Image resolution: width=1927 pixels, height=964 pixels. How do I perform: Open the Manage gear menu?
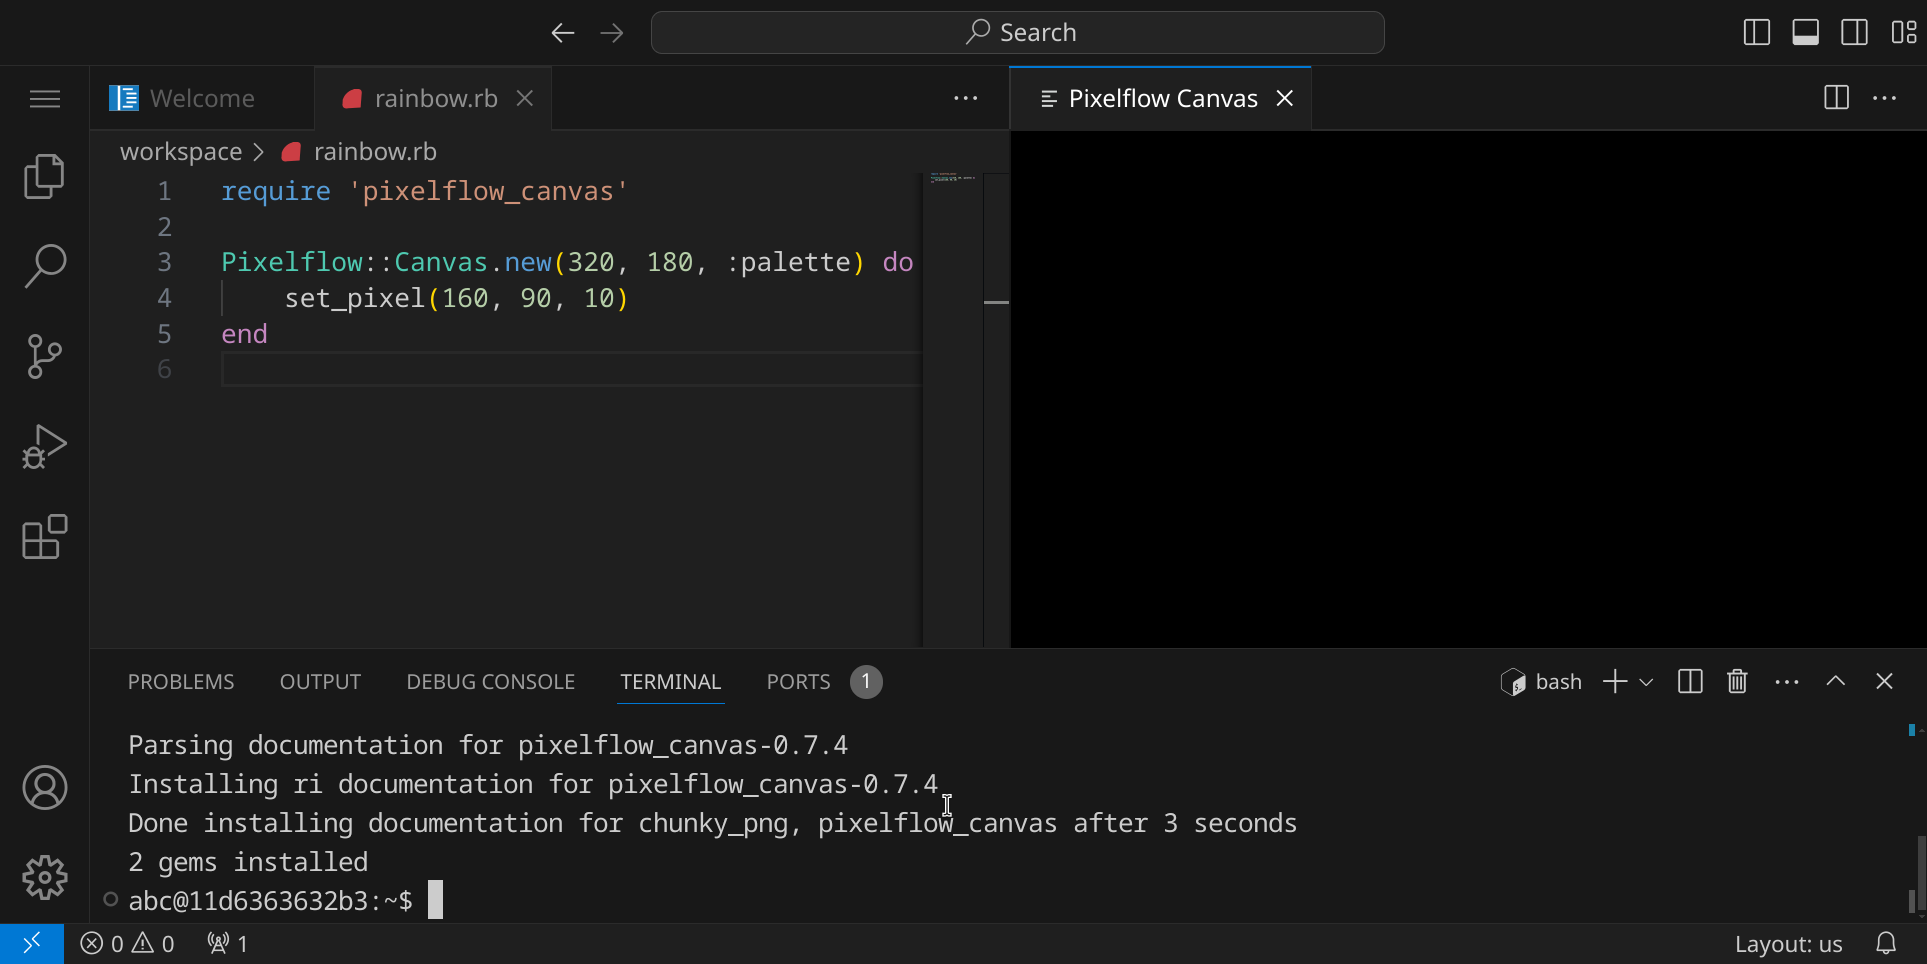coord(44,878)
